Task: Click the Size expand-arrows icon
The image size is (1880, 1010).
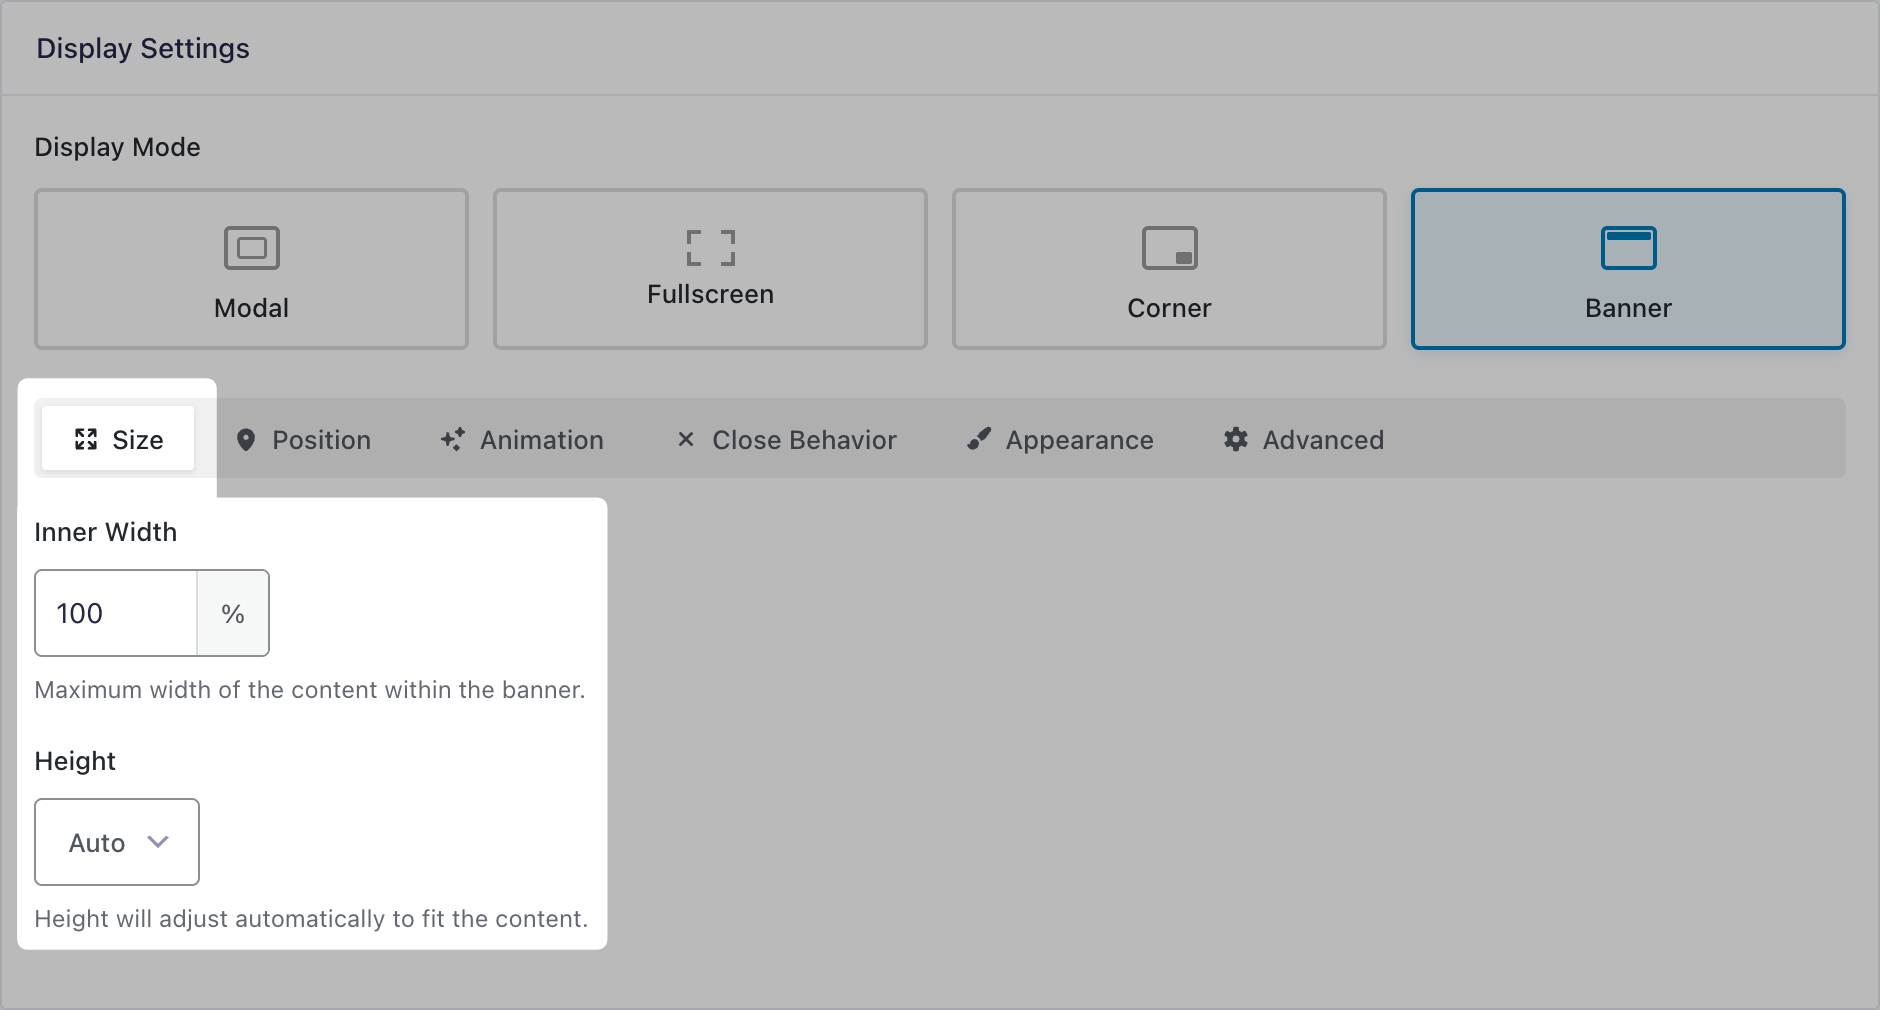Action: (x=86, y=440)
